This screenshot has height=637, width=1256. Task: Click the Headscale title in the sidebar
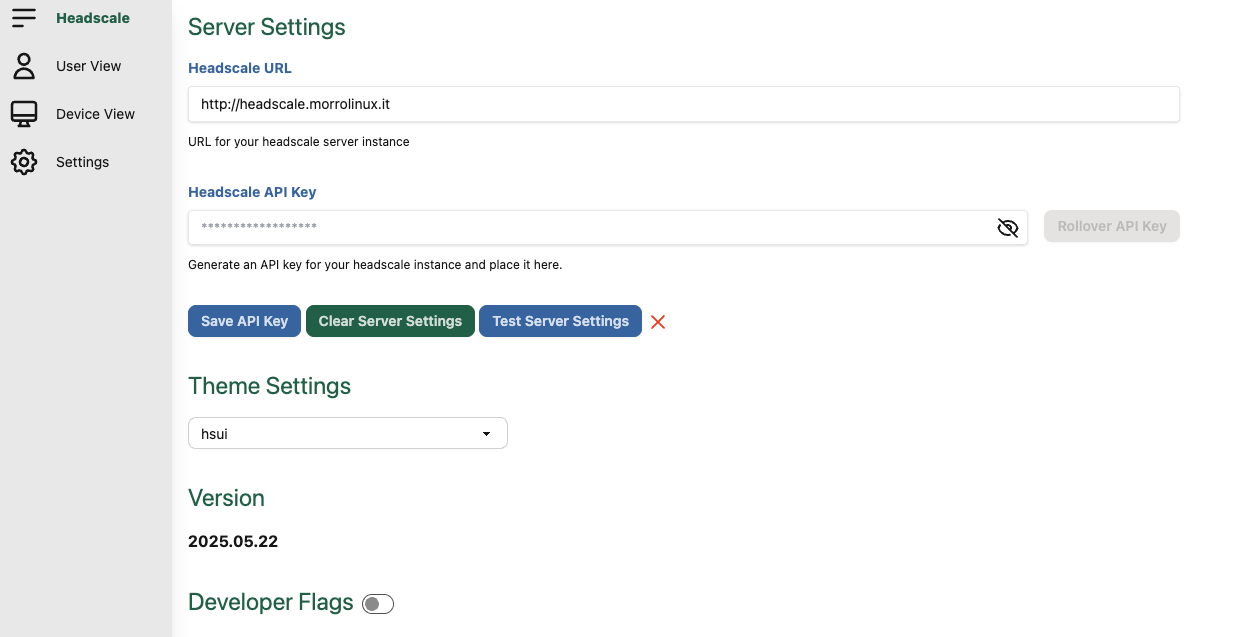tap(93, 17)
